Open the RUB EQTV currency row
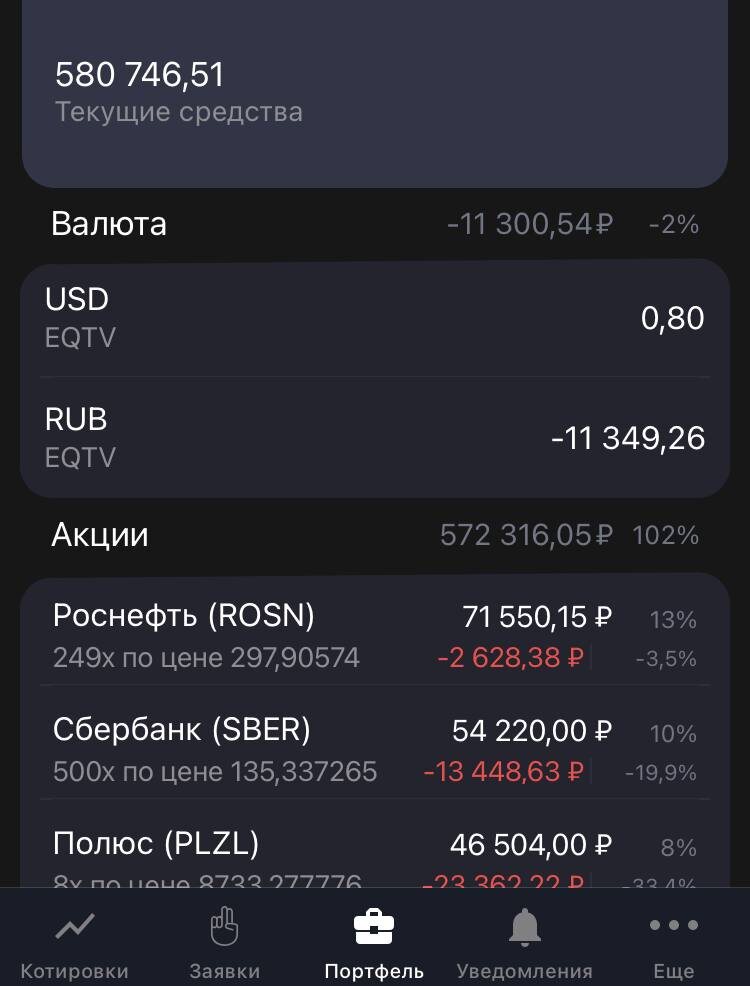The image size is (750, 986). [375, 438]
